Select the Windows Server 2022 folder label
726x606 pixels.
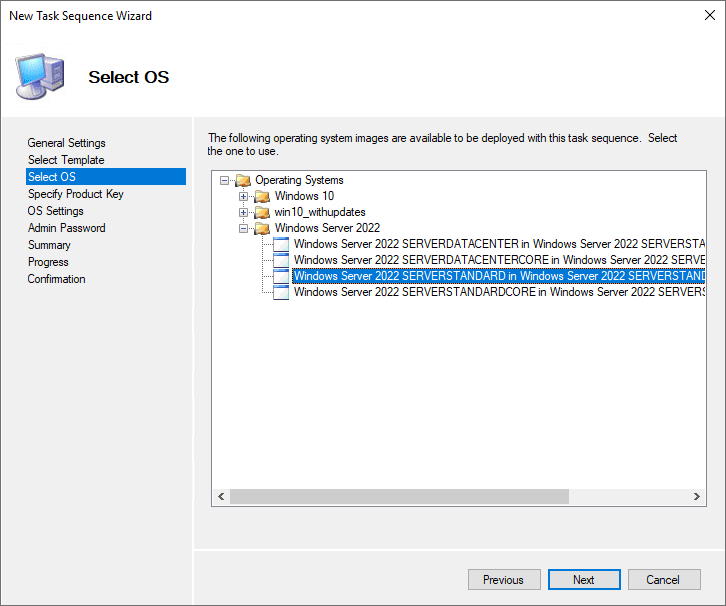pyautogui.click(x=327, y=228)
